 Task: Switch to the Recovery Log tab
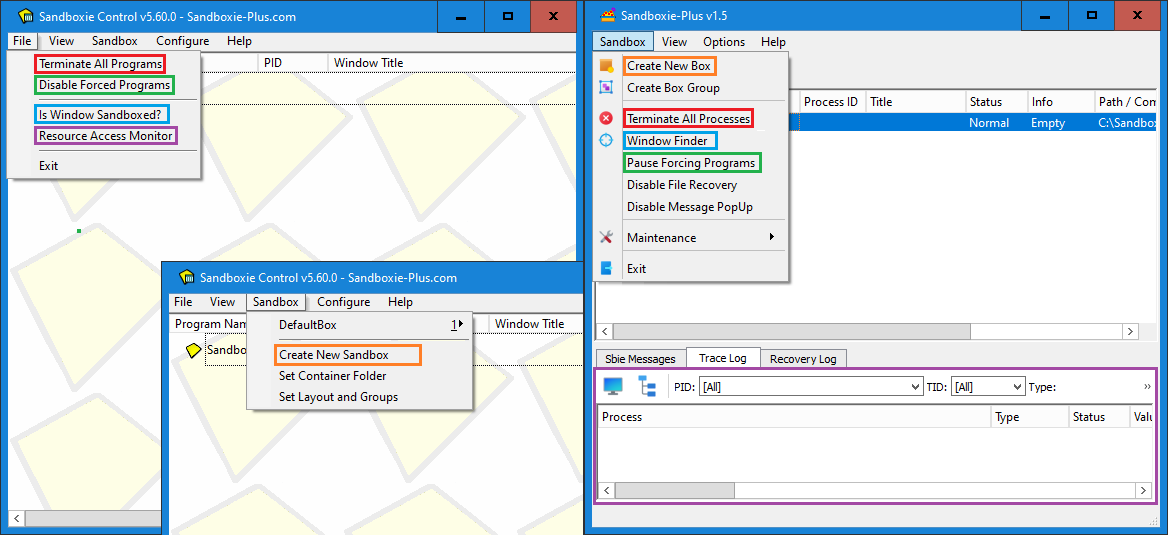click(802, 359)
